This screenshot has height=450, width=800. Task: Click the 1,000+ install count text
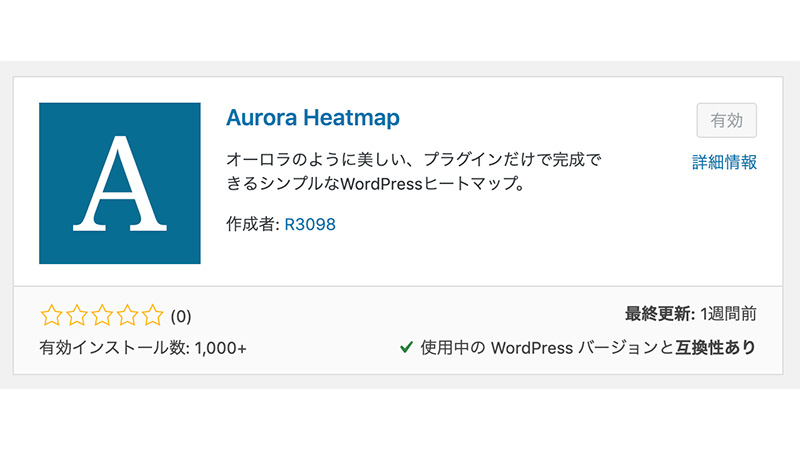[x=220, y=348]
